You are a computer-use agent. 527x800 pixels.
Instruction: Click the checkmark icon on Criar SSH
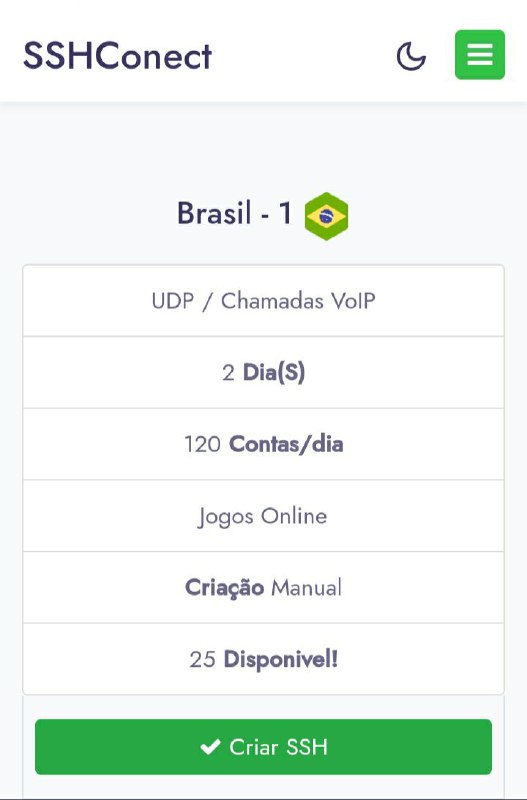point(210,747)
